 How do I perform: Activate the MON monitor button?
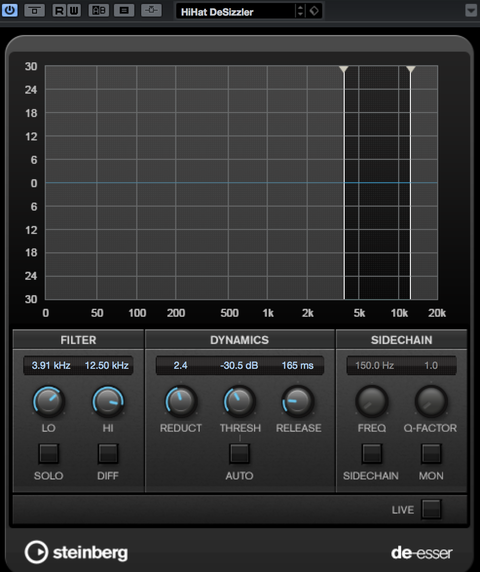pyautogui.click(x=431, y=453)
